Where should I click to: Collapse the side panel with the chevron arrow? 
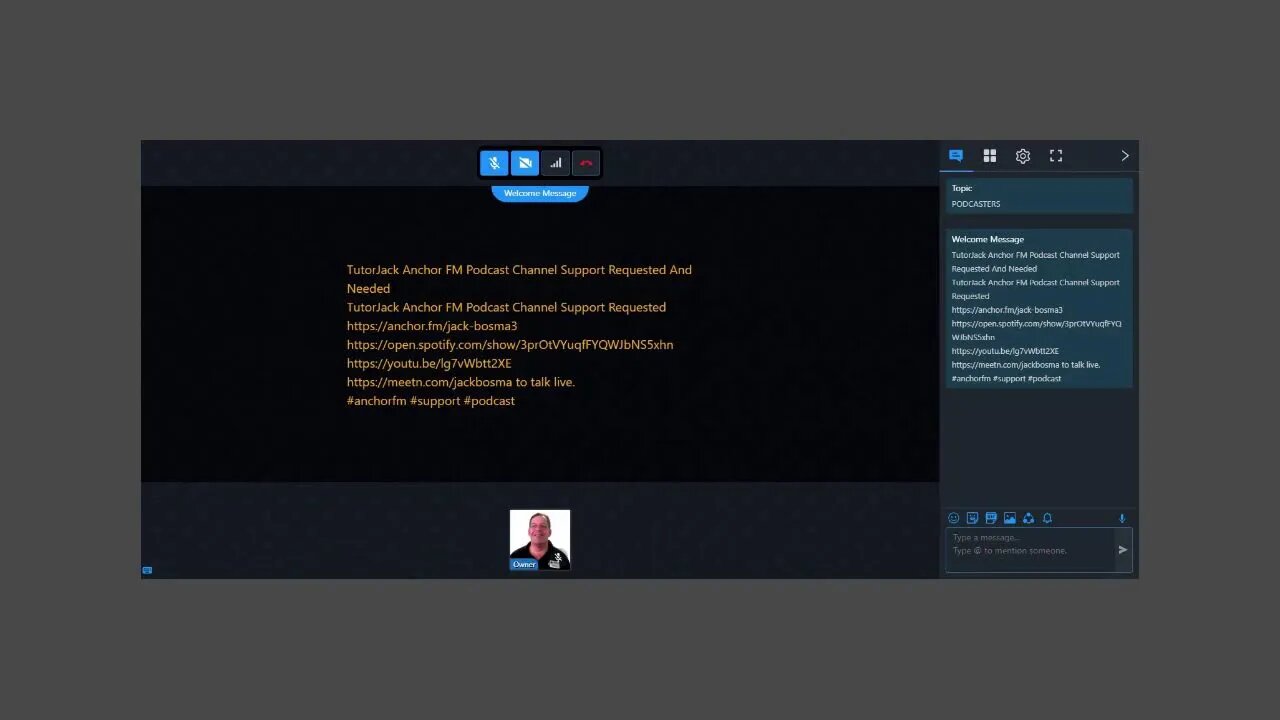1125,156
